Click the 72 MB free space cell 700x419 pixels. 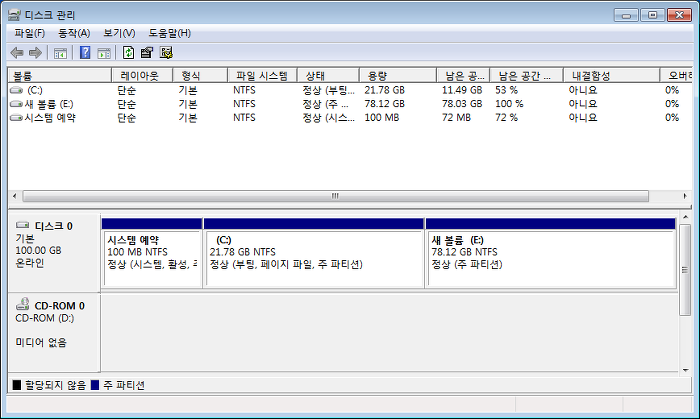coord(456,118)
